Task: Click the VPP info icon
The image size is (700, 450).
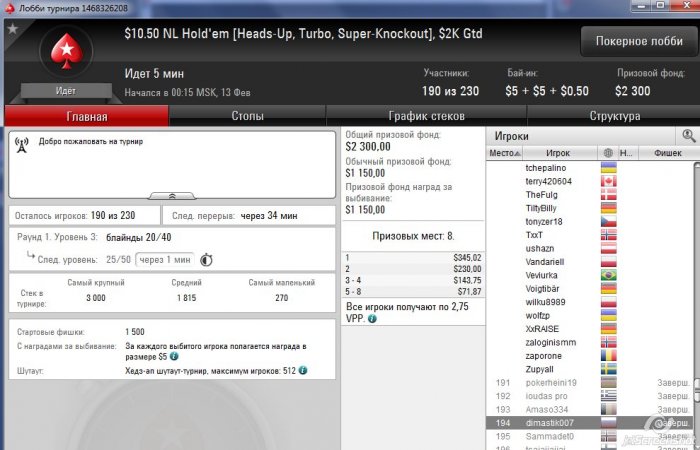Action: point(372,319)
